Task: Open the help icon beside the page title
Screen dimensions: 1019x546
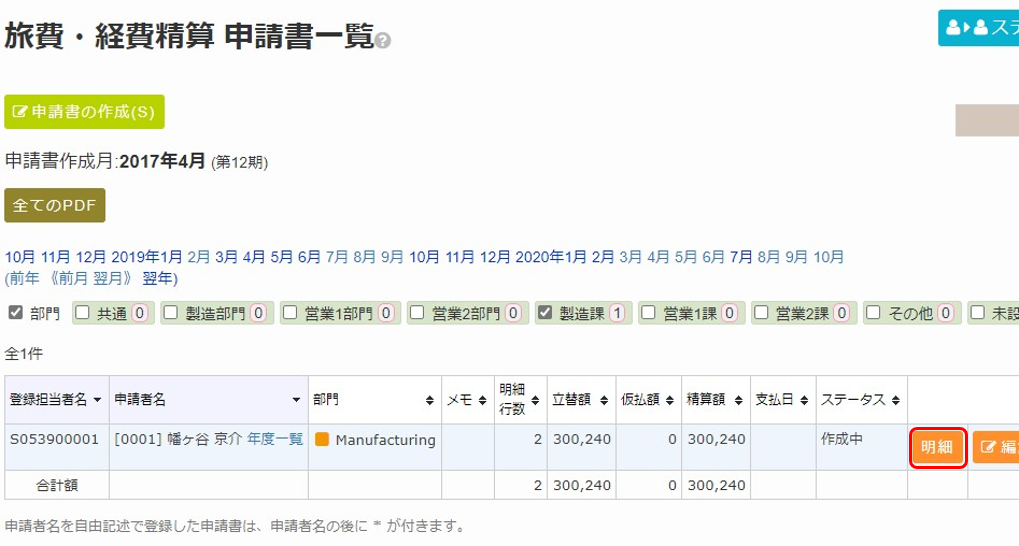Action: point(383,42)
